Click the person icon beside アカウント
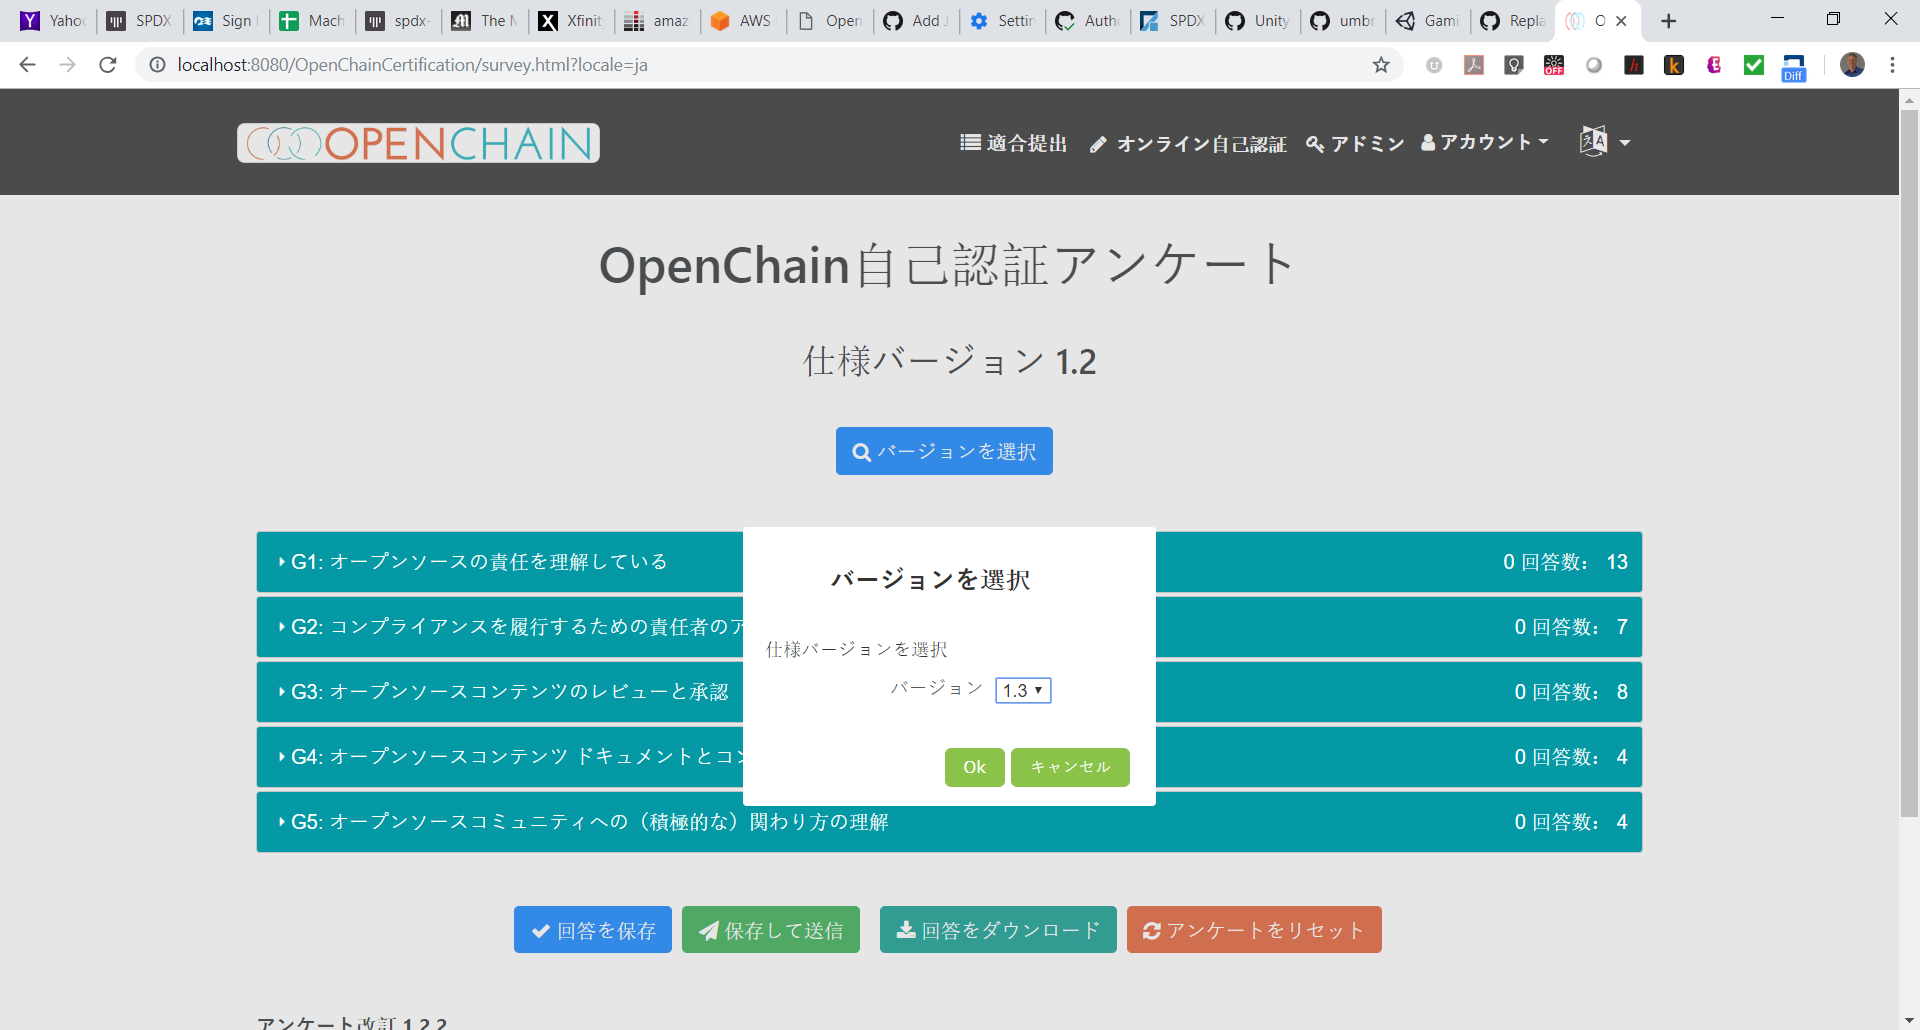 click(x=1427, y=142)
